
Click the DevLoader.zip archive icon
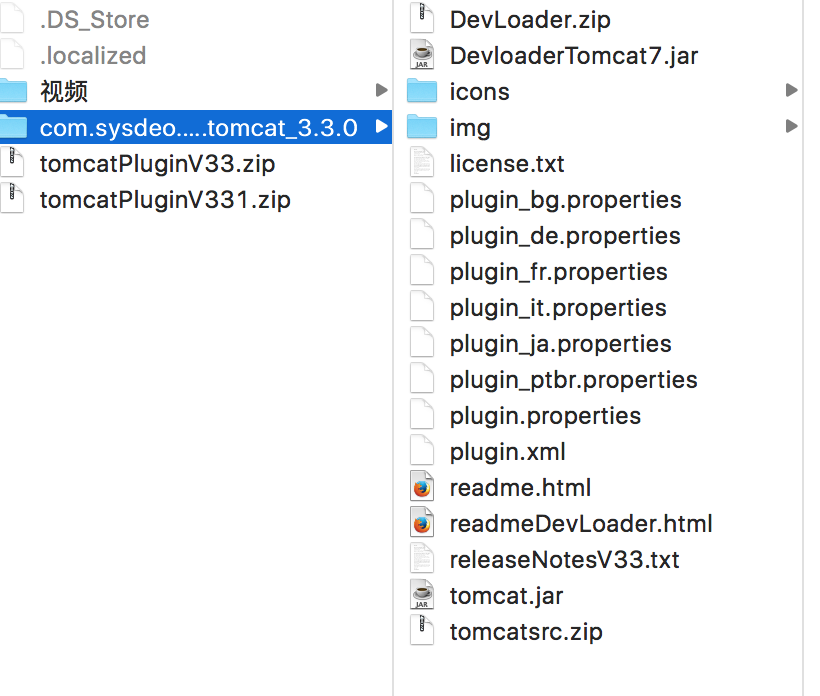click(x=422, y=18)
